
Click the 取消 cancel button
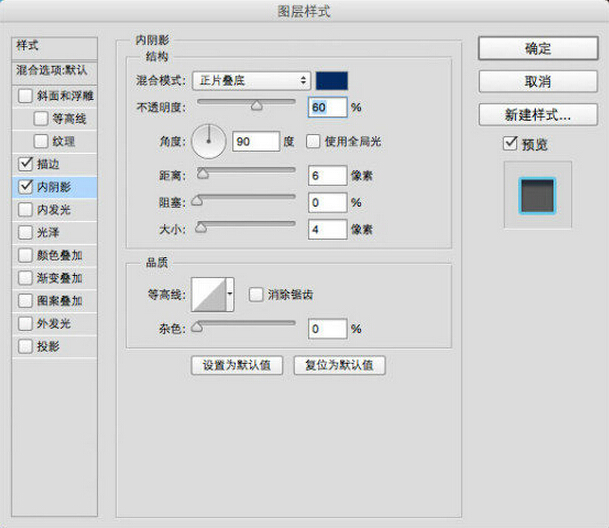tap(538, 82)
